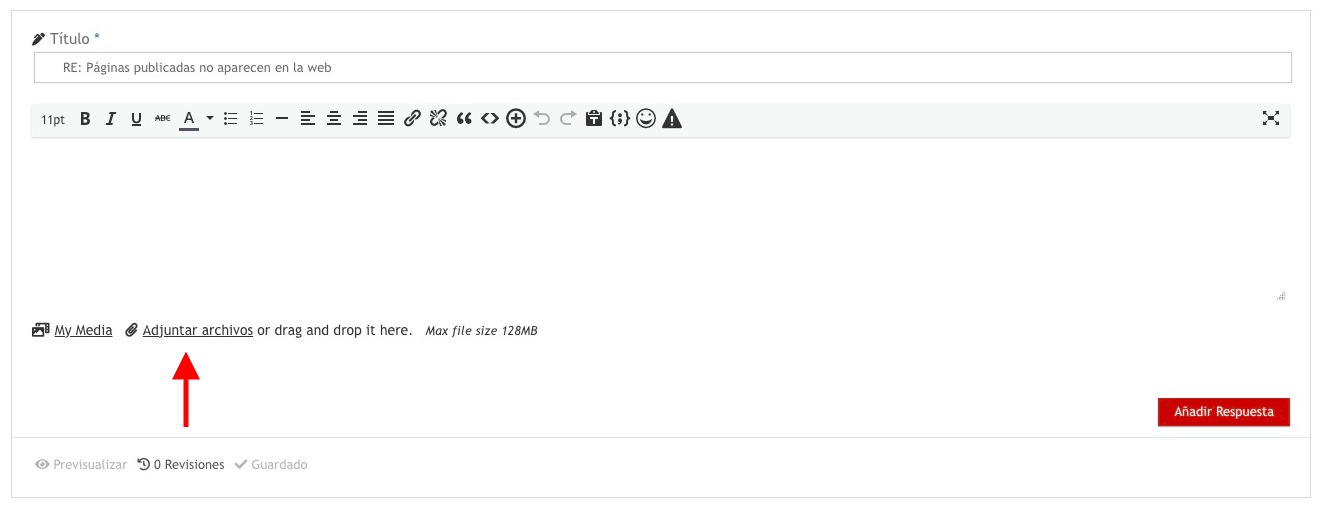Image resolution: width=1324 pixels, height=521 pixels.
Task: Remove link with broken chain icon
Action: tap(438, 119)
